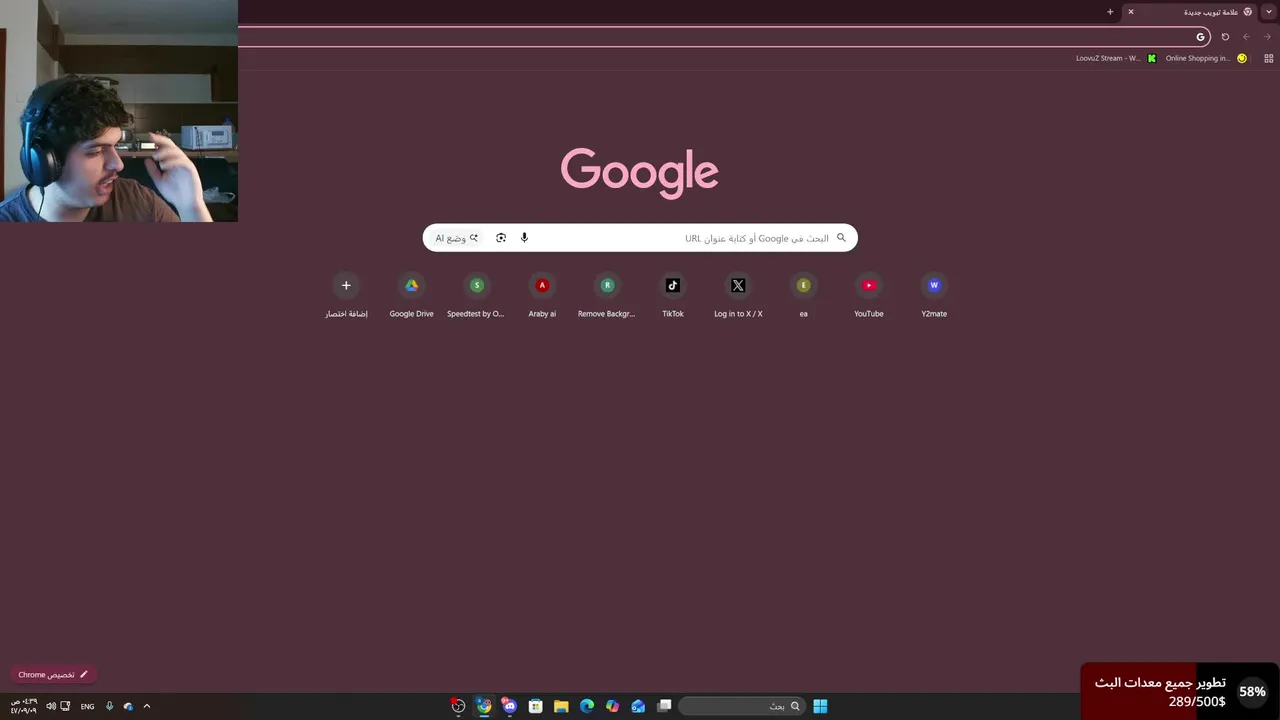Start voice search with the microphone icon
The height and width of the screenshot is (720, 1280).
click(x=524, y=238)
